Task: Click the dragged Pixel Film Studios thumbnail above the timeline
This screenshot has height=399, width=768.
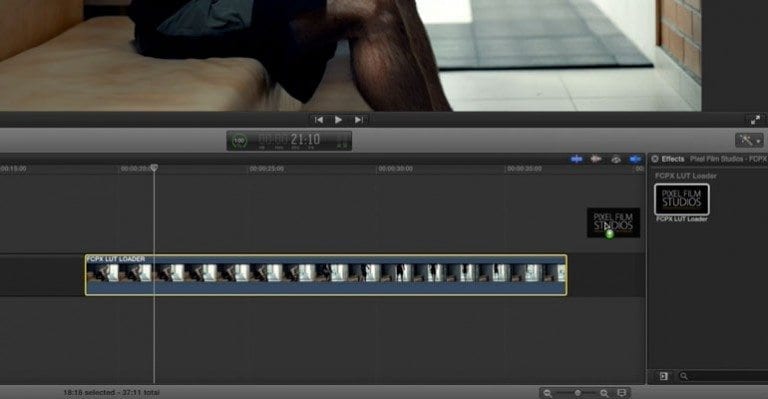Action: coord(613,223)
